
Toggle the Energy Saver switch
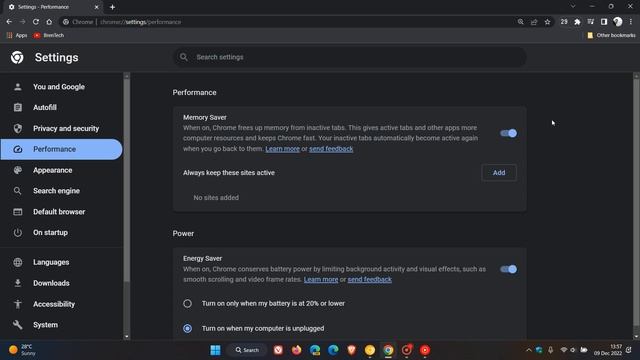509,269
